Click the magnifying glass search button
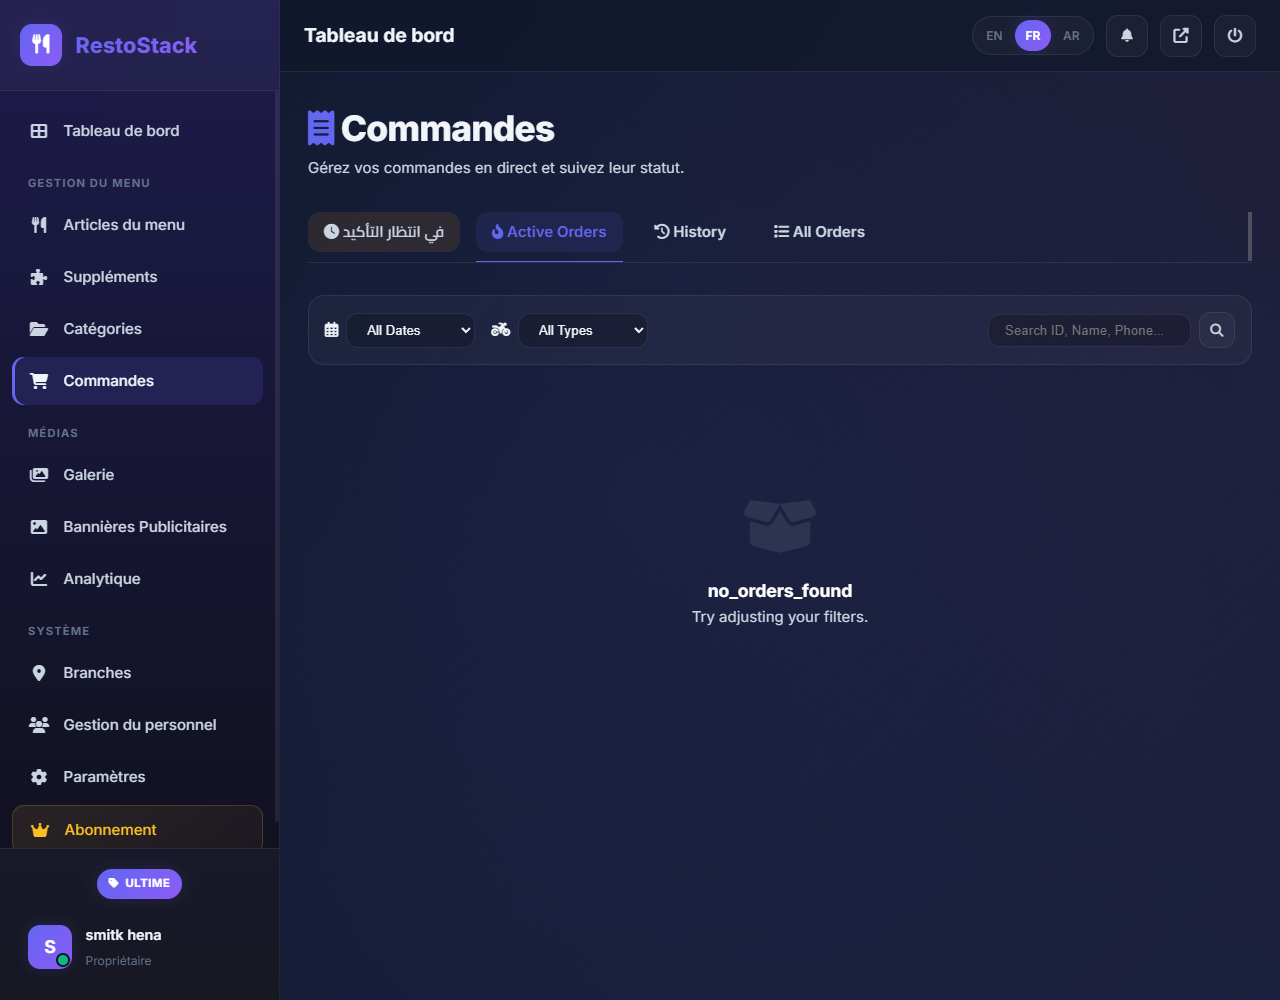Viewport: 1280px width, 1000px height. [x=1217, y=330]
